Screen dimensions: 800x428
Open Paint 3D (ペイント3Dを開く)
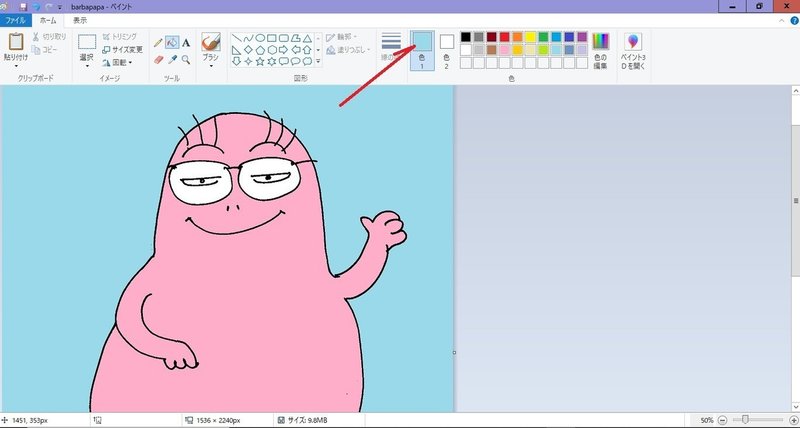pos(633,51)
